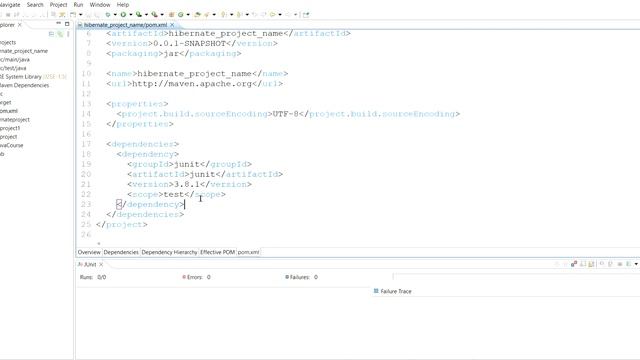This screenshot has height=360, width=640.
Task: Open the Run menu
Action: pyautogui.click(x=78, y=4)
